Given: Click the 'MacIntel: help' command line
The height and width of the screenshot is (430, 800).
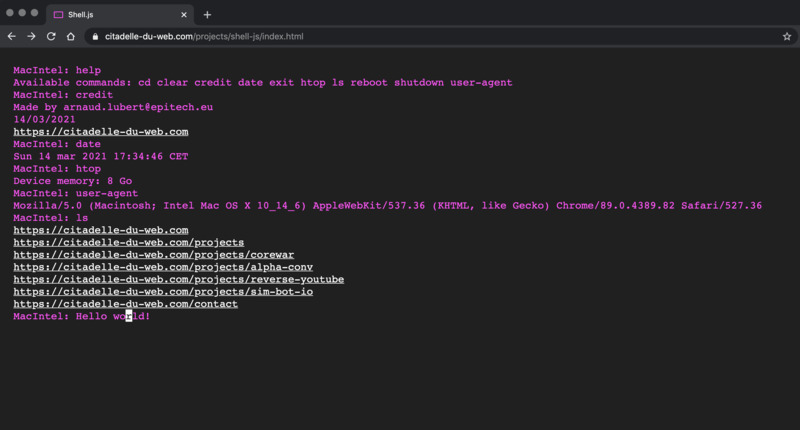Looking at the screenshot, I should [57, 70].
